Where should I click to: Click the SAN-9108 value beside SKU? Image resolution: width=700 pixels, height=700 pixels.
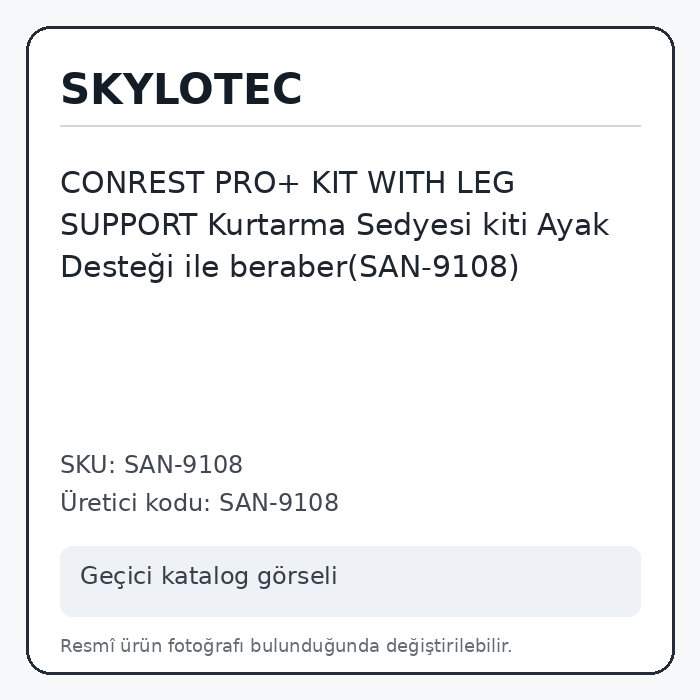click(183, 464)
